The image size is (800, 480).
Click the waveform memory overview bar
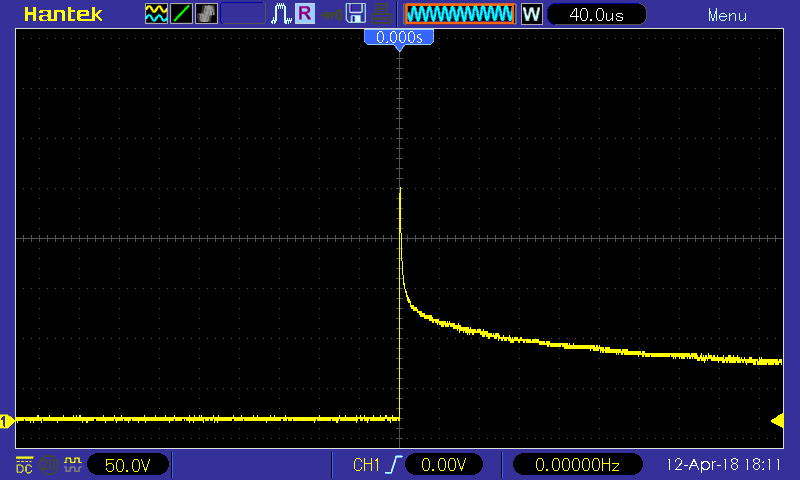point(460,14)
